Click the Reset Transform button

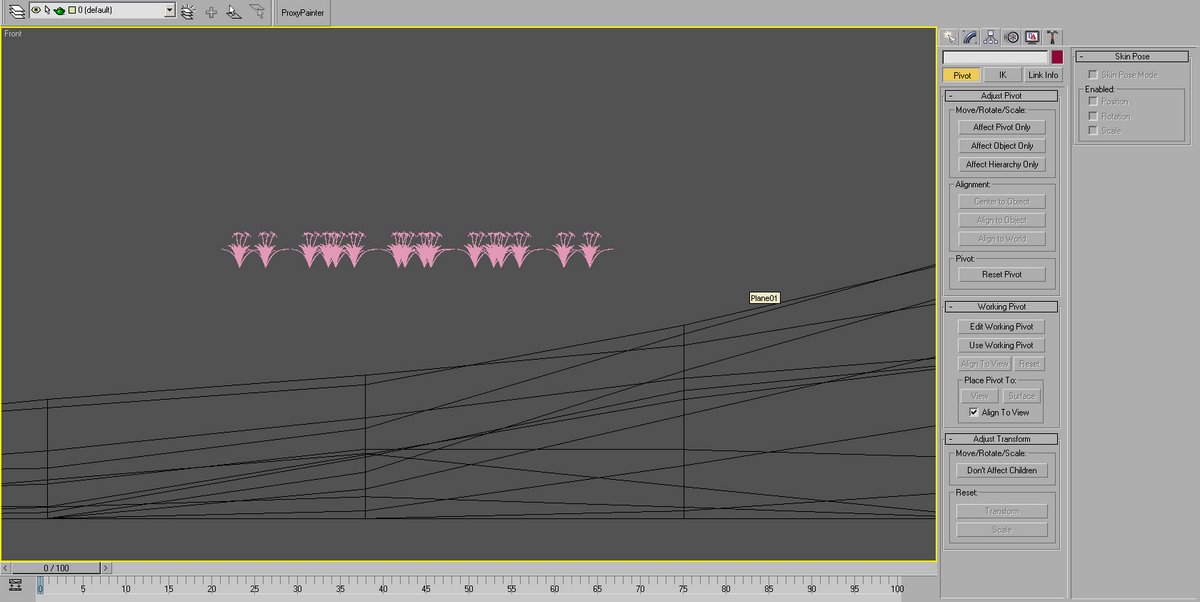coord(1002,511)
